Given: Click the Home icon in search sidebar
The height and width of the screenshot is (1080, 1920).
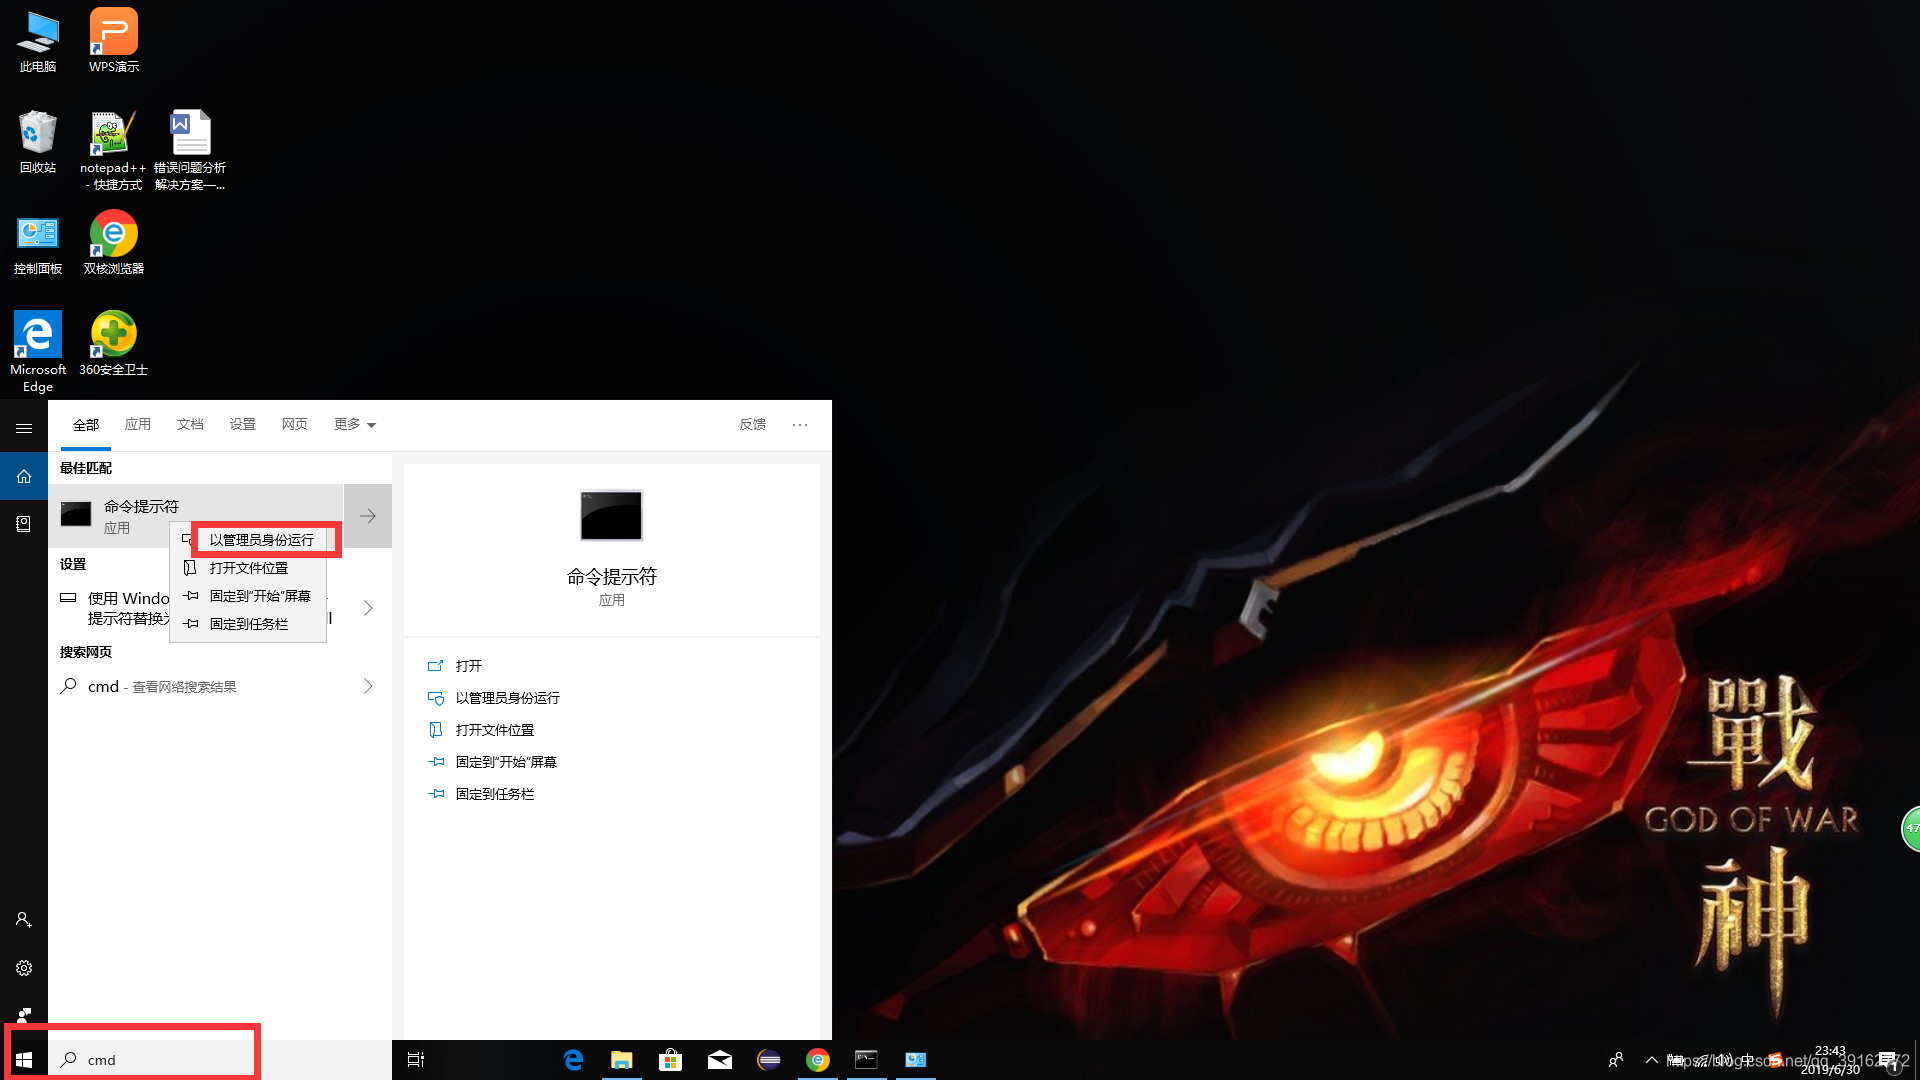Looking at the screenshot, I should tap(24, 476).
